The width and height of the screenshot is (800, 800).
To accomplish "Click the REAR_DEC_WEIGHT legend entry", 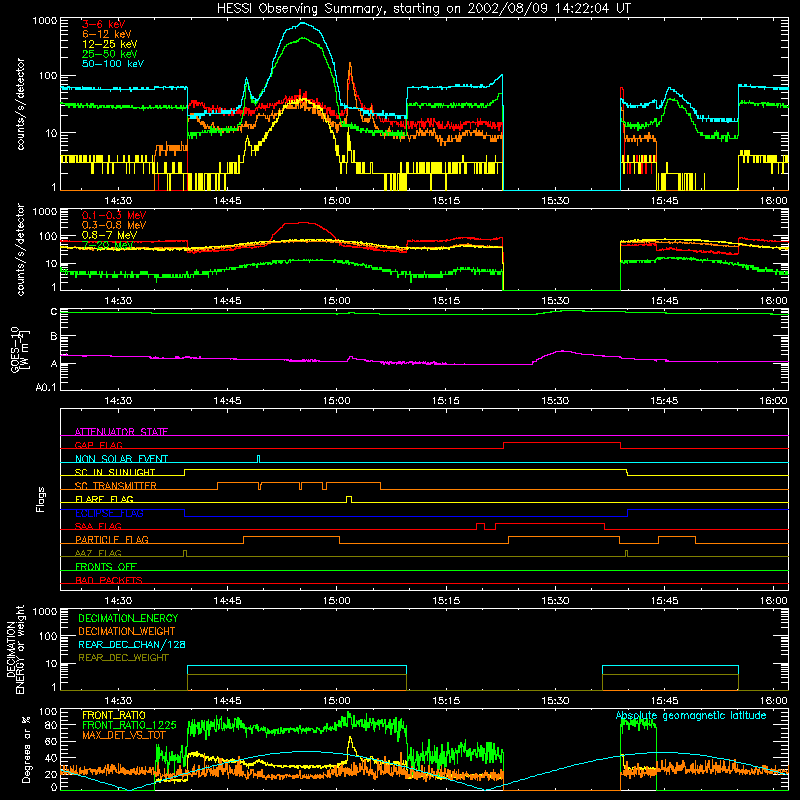I will click(123, 658).
